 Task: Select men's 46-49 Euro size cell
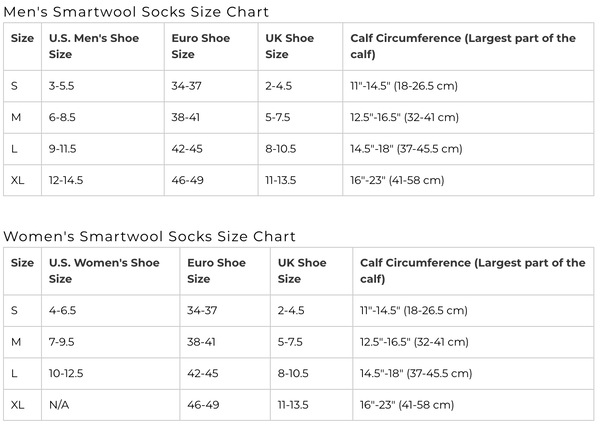click(x=188, y=180)
